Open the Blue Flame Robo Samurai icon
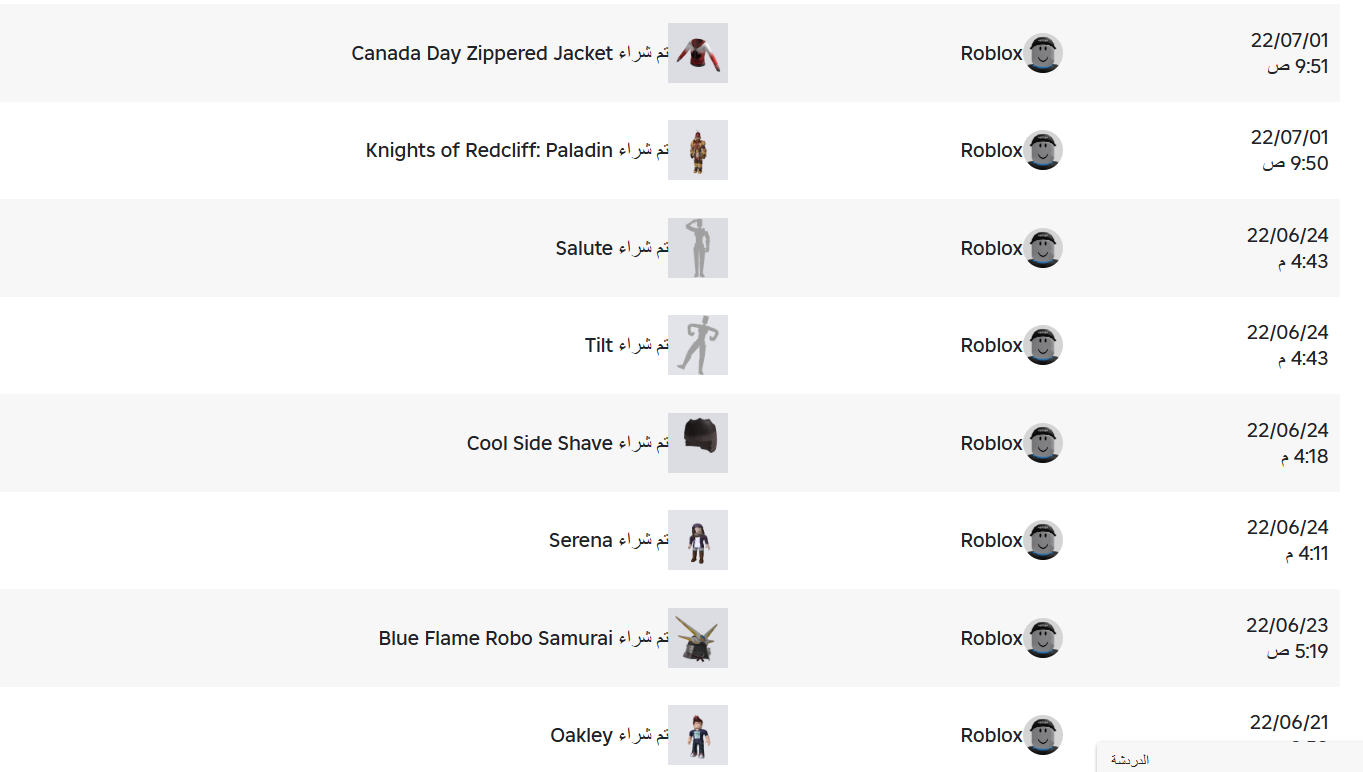The image size is (1363, 772). click(697, 638)
